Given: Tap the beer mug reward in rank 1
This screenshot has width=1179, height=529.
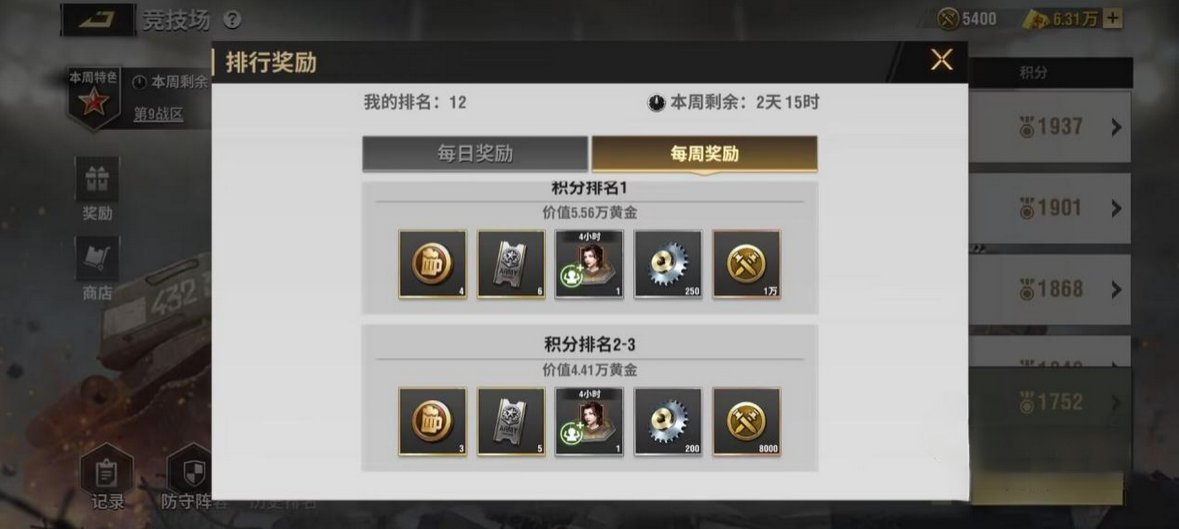Looking at the screenshot, I should point(432,264).
